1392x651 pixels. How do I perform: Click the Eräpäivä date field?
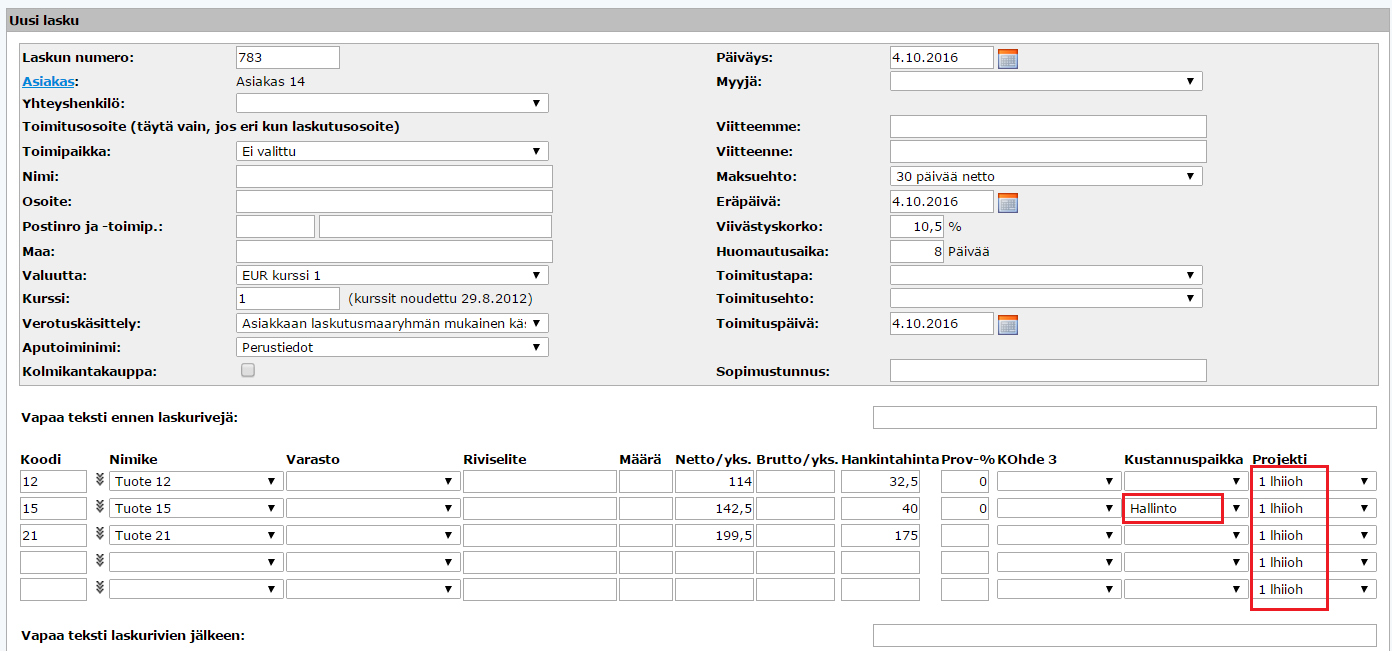(x=942, y=202)
